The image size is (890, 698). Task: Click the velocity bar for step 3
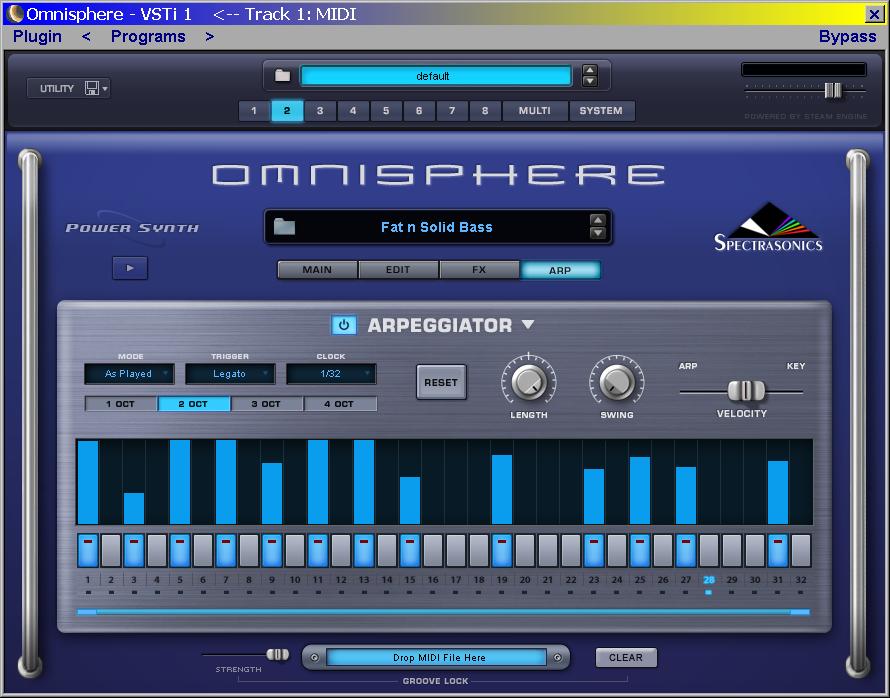(x=134, y=508)
